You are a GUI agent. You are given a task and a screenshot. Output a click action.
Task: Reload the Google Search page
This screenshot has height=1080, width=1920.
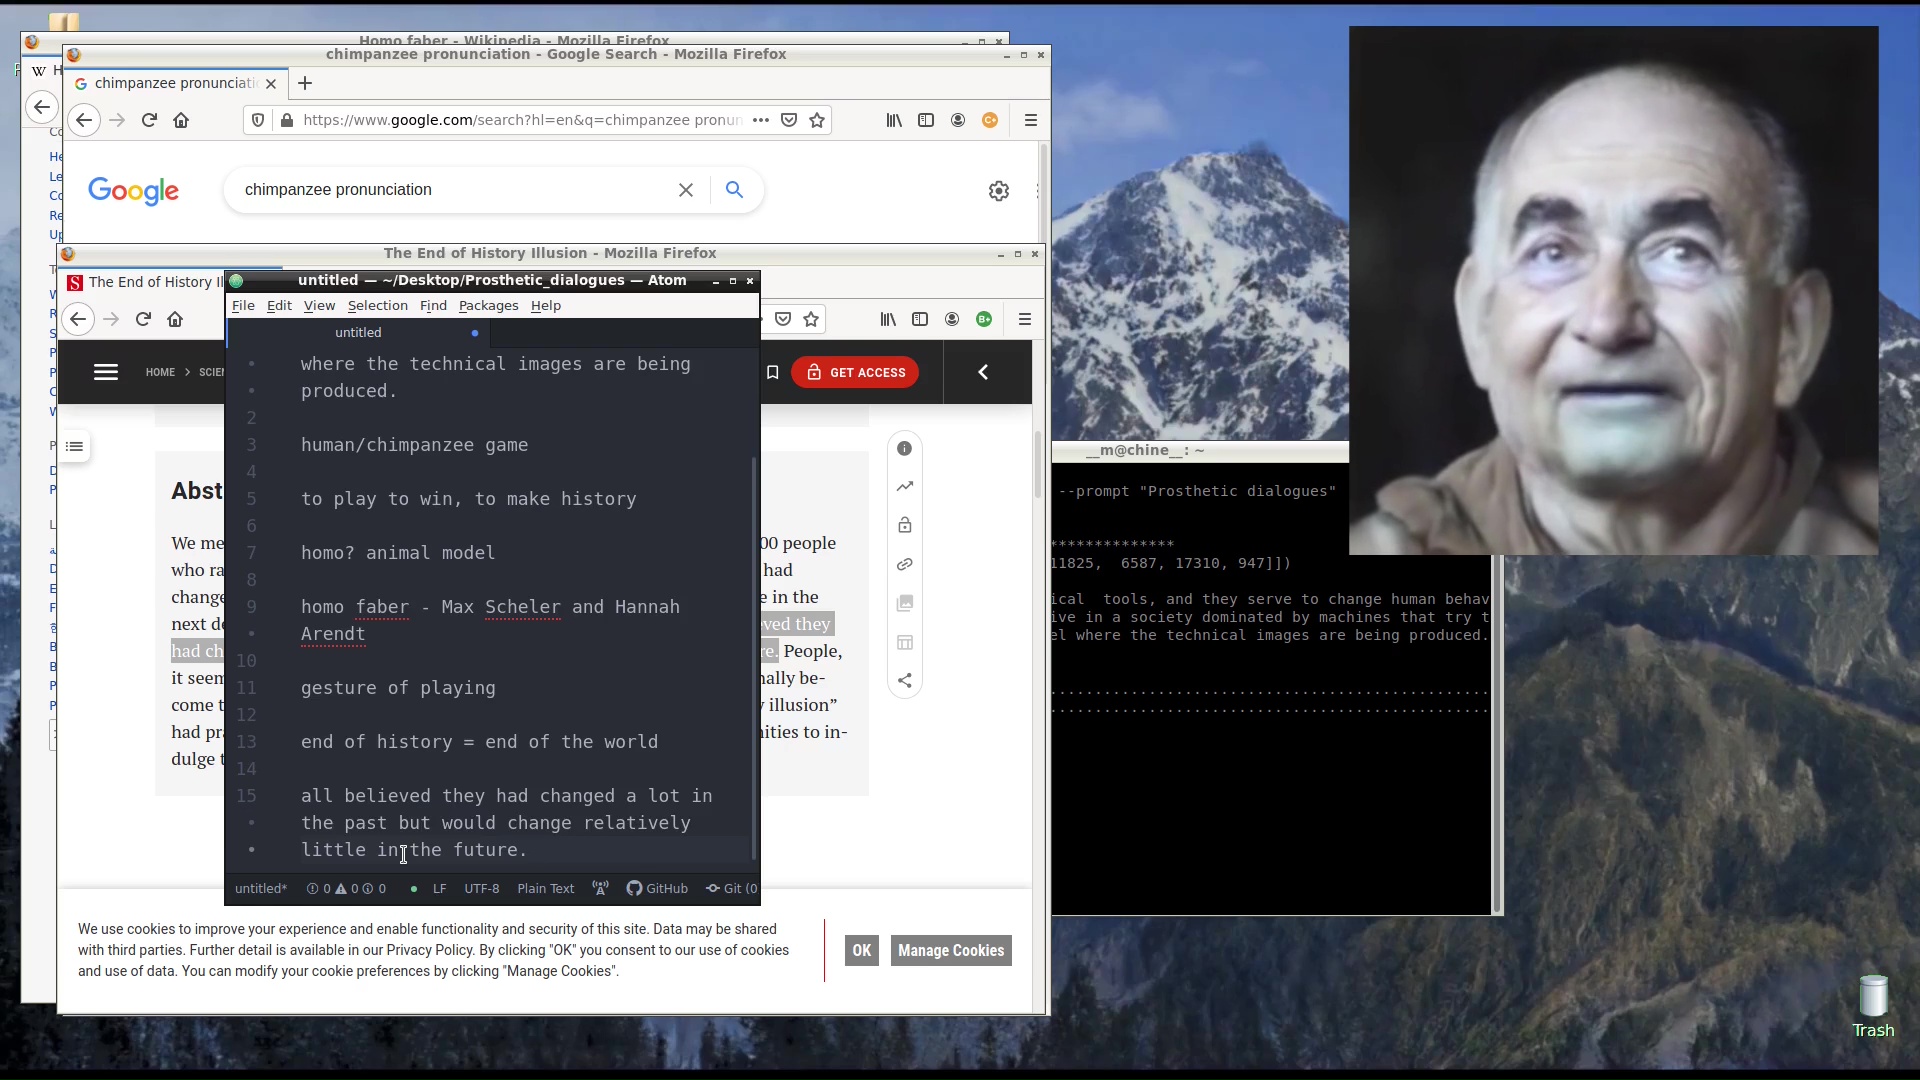[x=149, y=120]
